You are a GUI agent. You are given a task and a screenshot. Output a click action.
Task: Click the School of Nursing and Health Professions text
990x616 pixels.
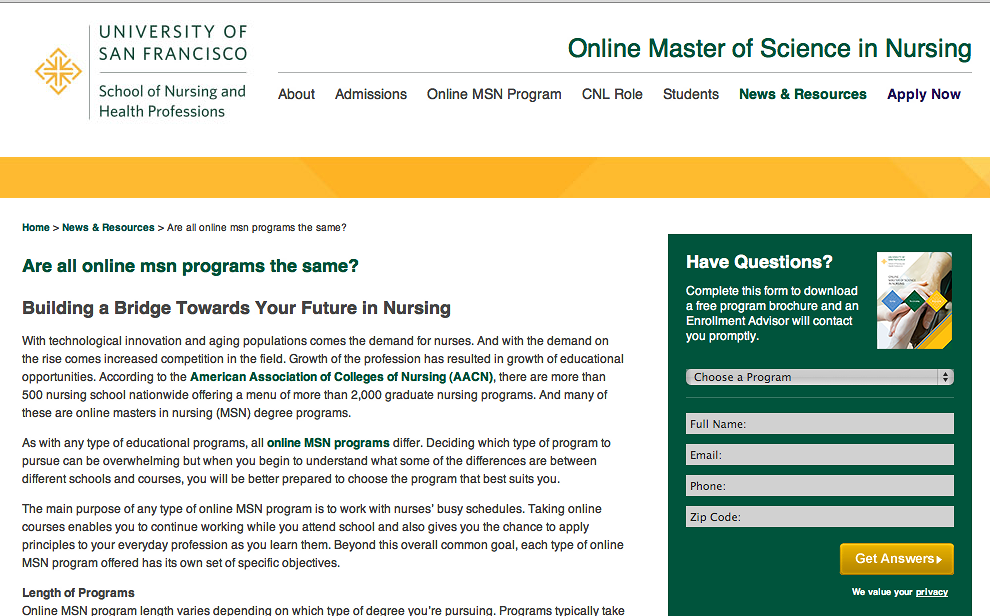pos(172,101)
